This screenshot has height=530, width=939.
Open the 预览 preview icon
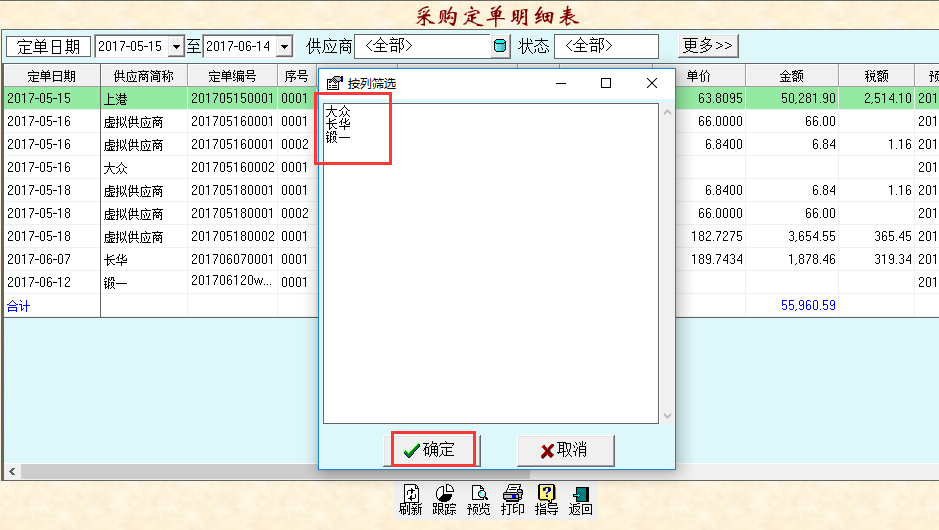click(478, 499)
